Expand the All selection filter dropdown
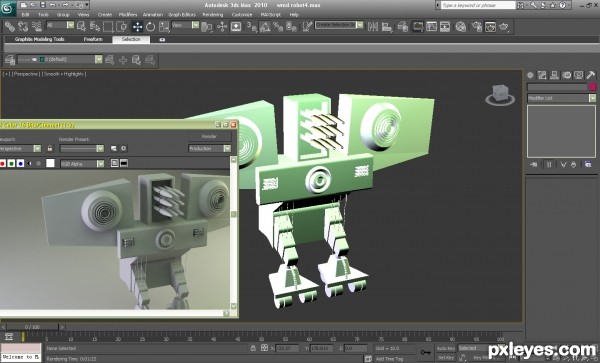 tap(70, 25)
